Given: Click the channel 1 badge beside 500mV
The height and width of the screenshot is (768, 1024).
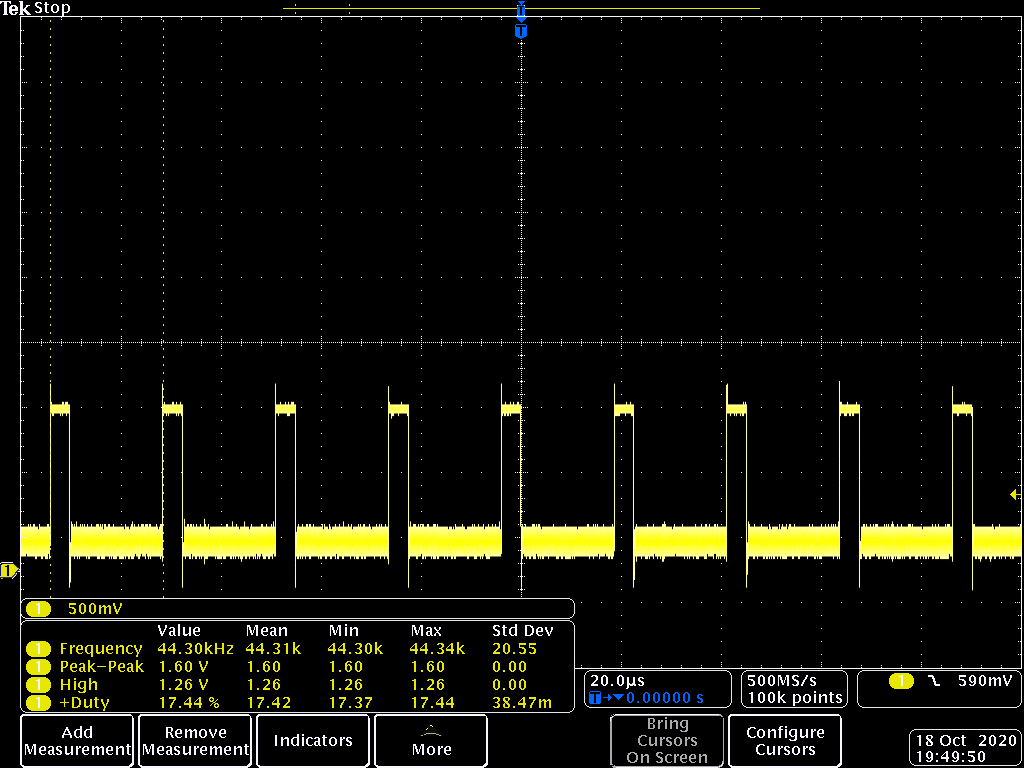Looking at the screenshot, I should [39, 608].
